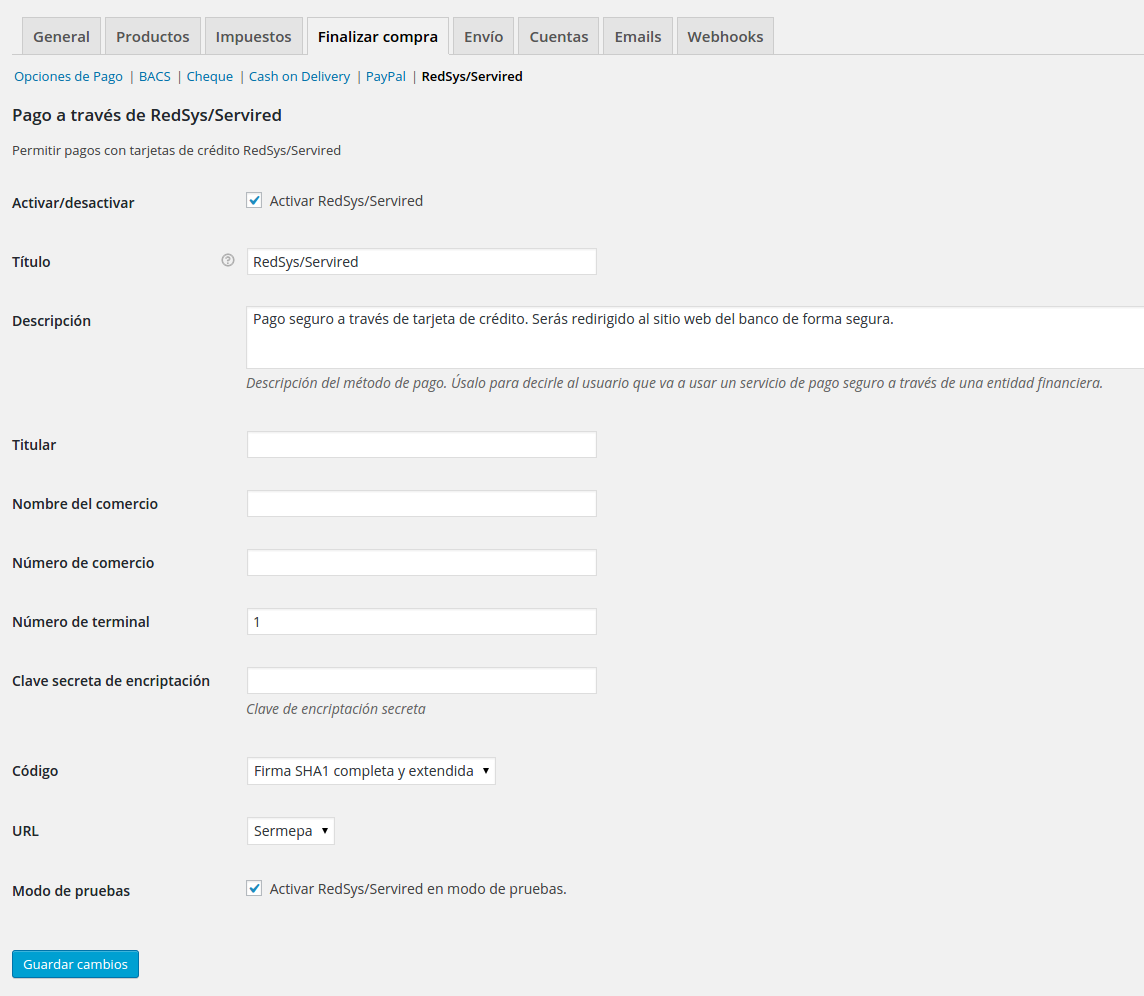Uncheck the Activar RedSys/Servired checkbox
Viewport: 1144px width, 996px height.
pyautogui.click(x=254, y=201)
